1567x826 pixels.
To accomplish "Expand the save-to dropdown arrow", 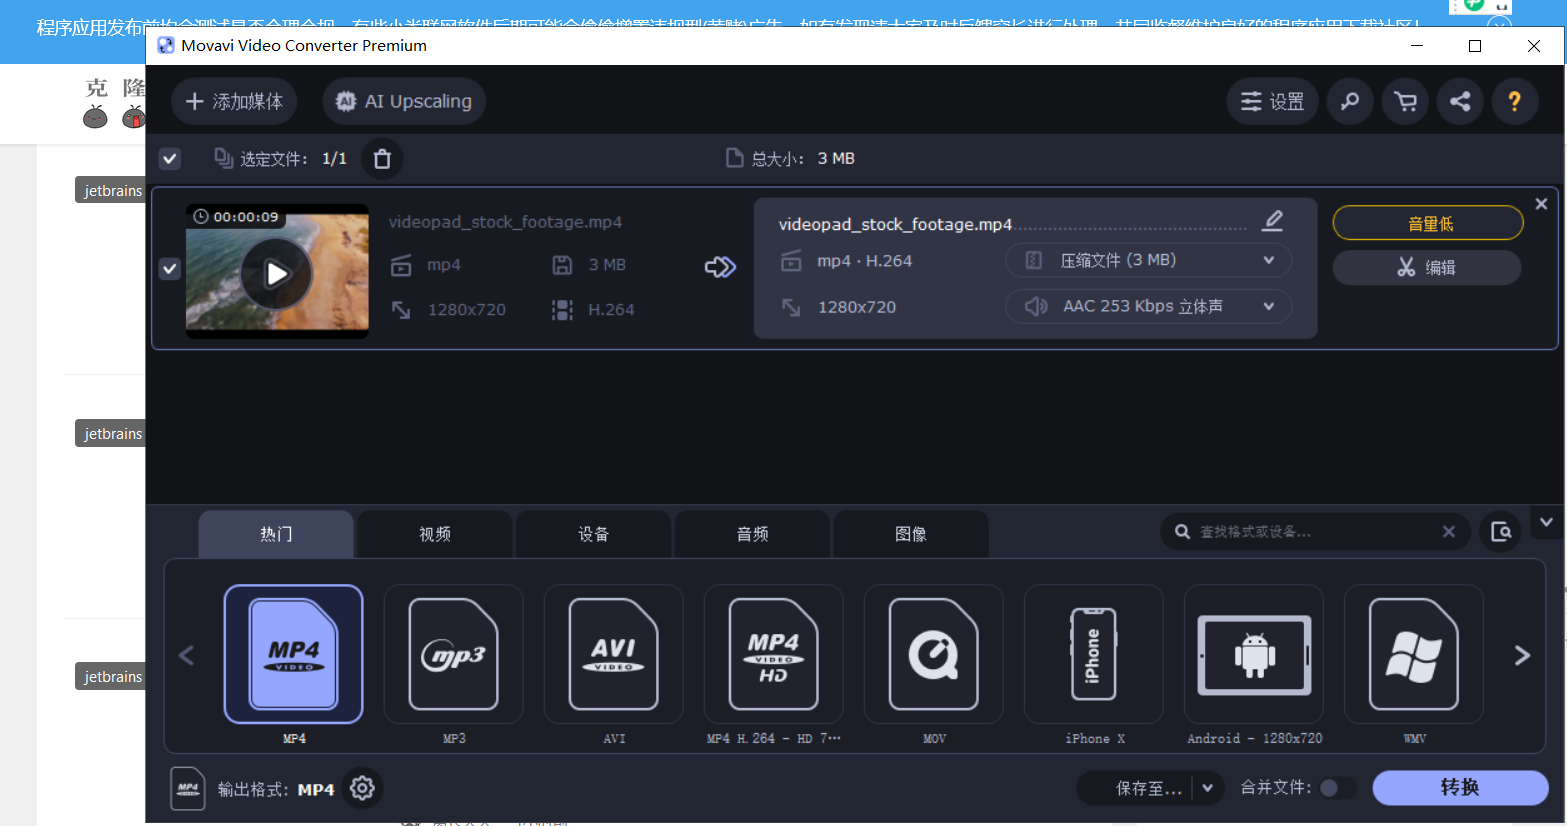I will pos(1208,788).
